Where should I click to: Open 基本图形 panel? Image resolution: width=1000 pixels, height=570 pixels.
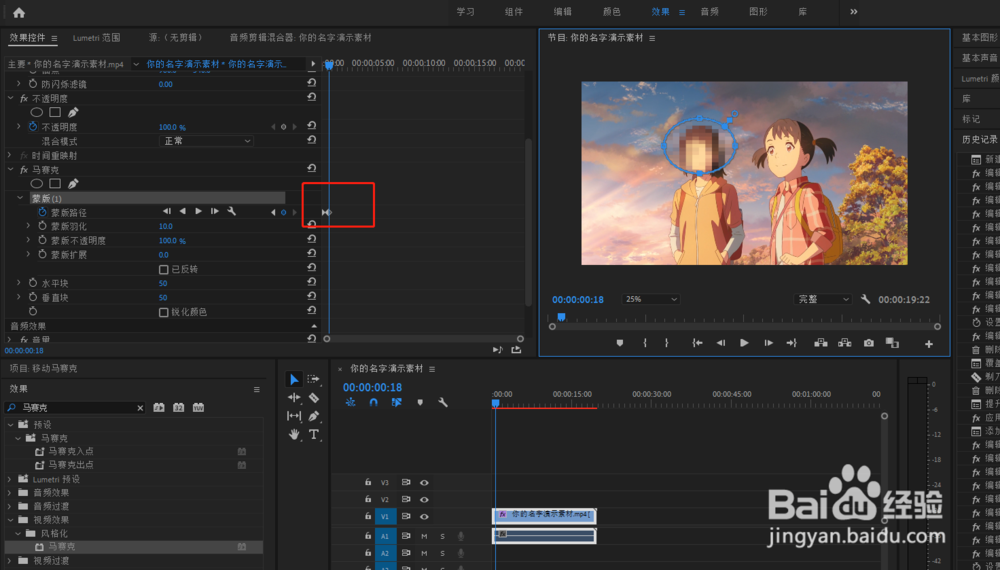tap(979, 38)
